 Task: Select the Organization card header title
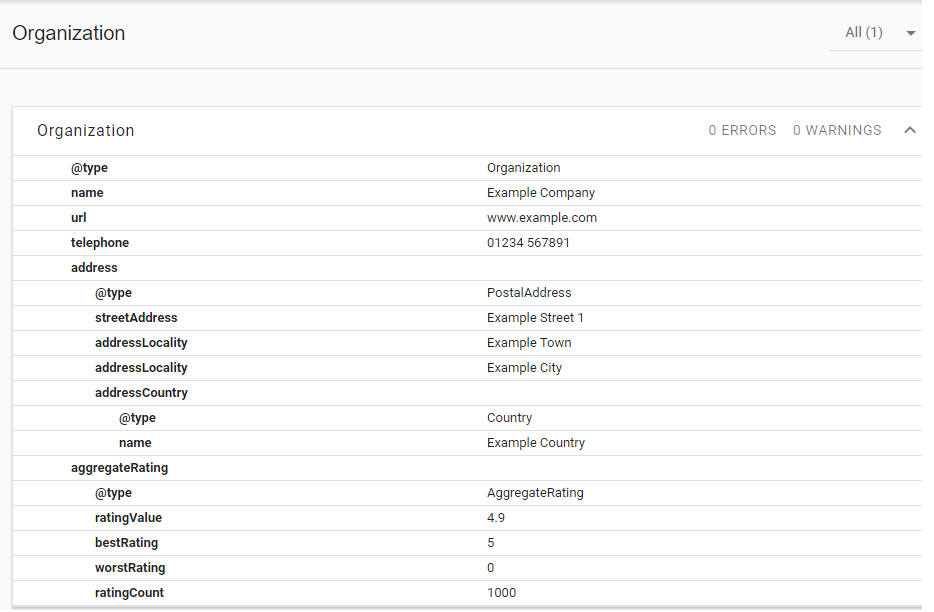click(86, 131)
